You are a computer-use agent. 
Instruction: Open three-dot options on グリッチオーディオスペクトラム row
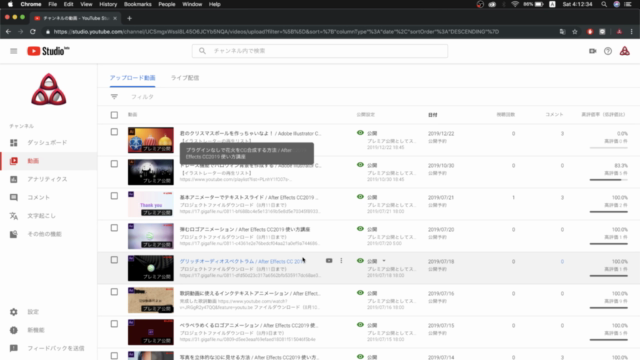pyautogui.click(x=341, y=260)
